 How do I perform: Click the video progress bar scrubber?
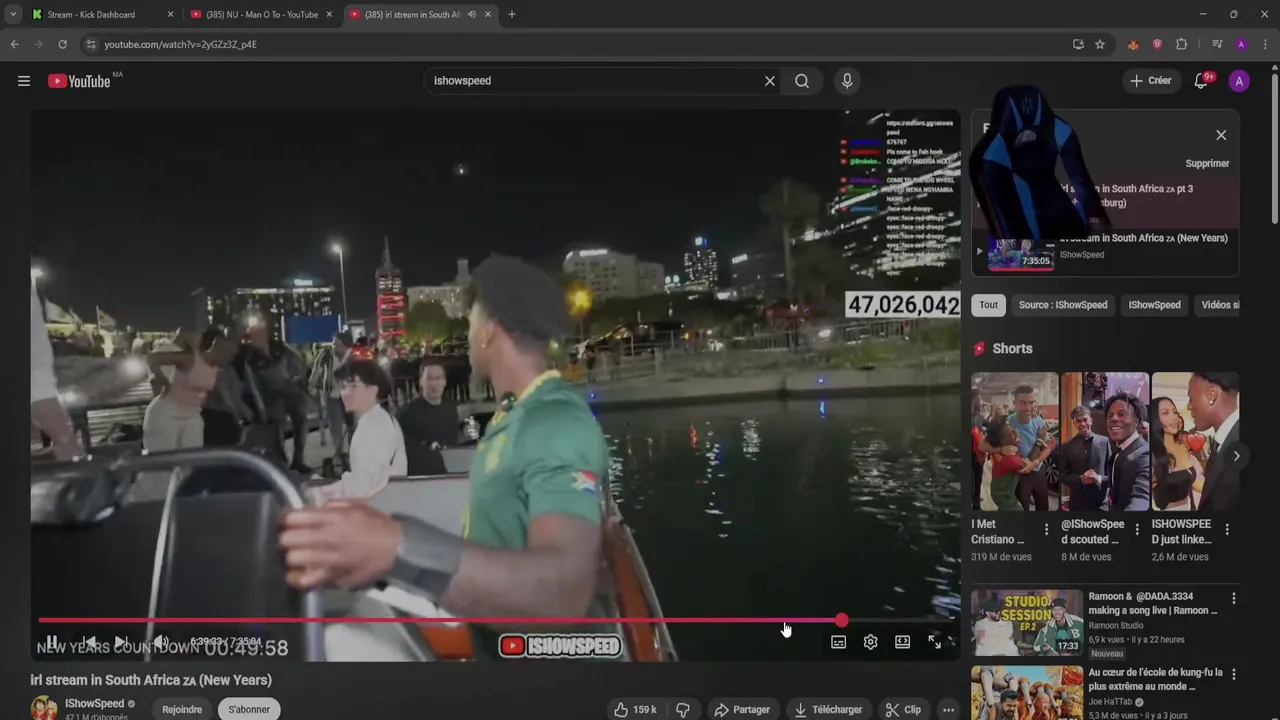(x=842, y=621)
